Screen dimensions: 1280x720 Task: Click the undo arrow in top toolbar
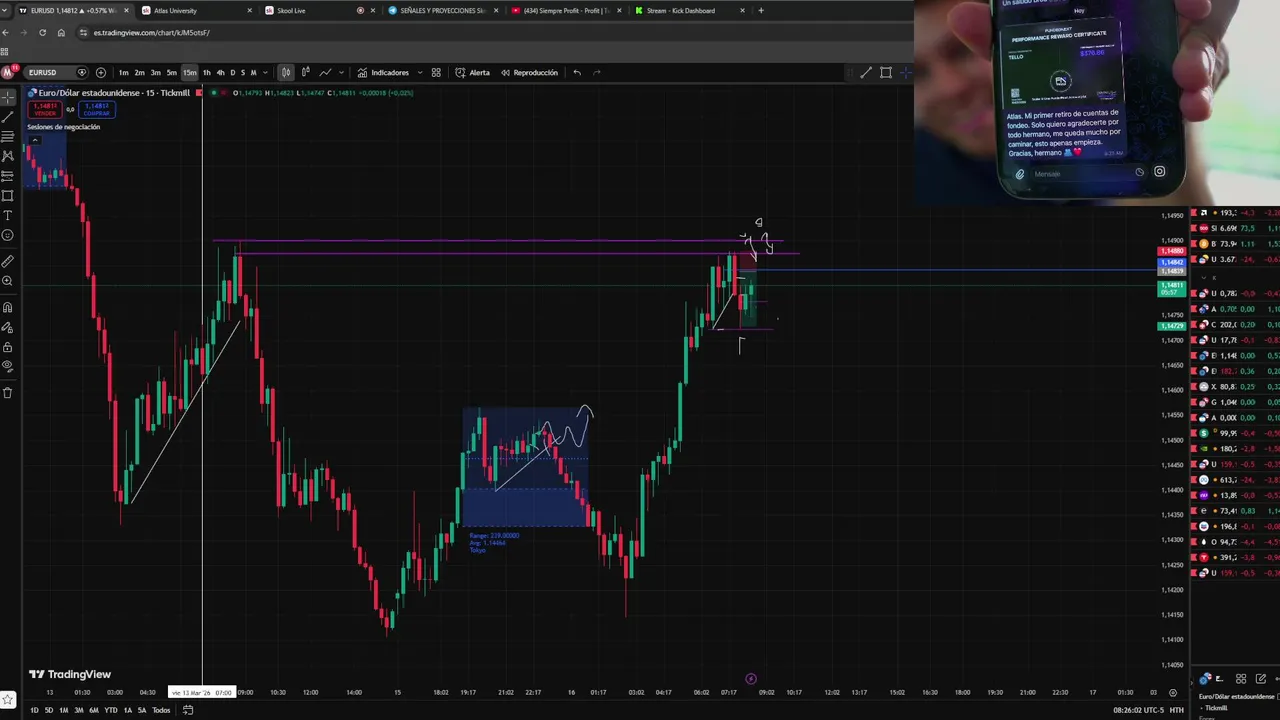577,72
